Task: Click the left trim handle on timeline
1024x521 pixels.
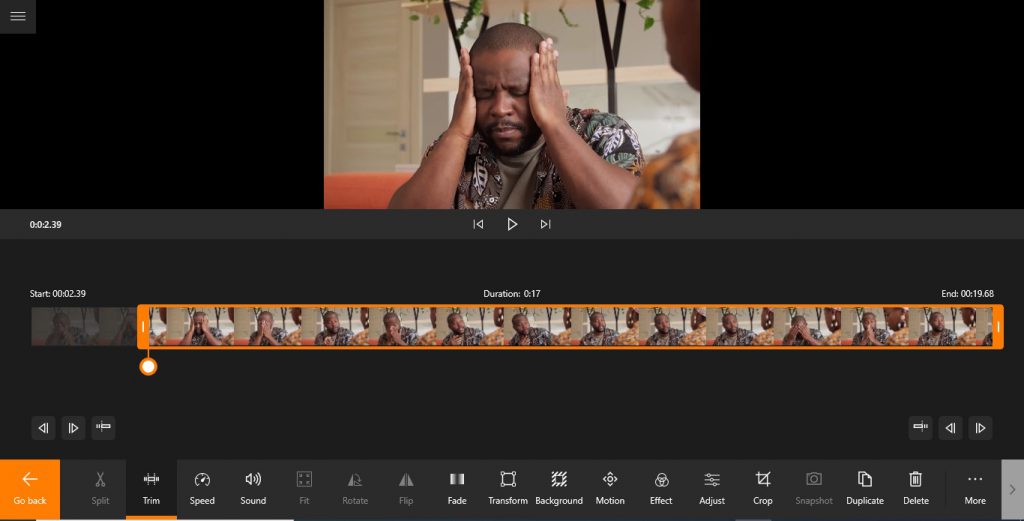Action: point(143,326)
